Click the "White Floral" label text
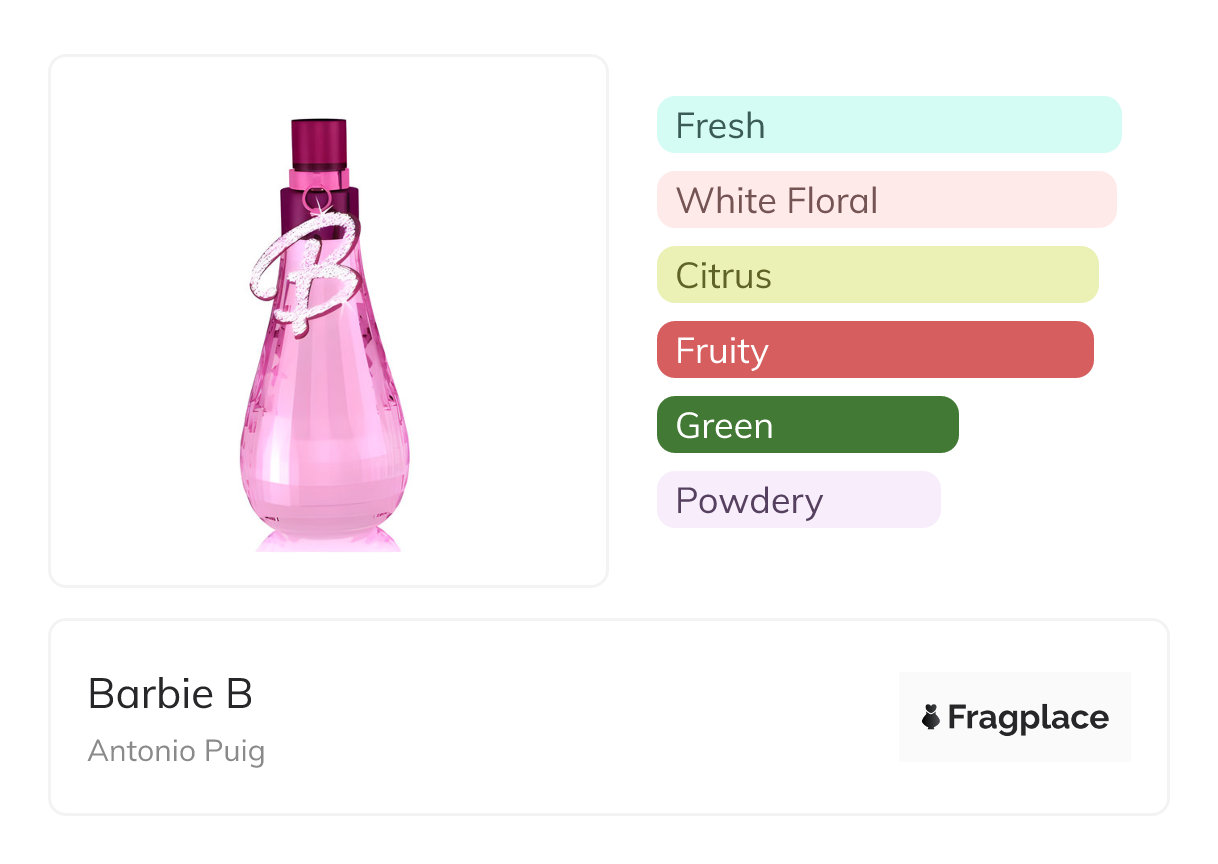 tap(776, 201)
